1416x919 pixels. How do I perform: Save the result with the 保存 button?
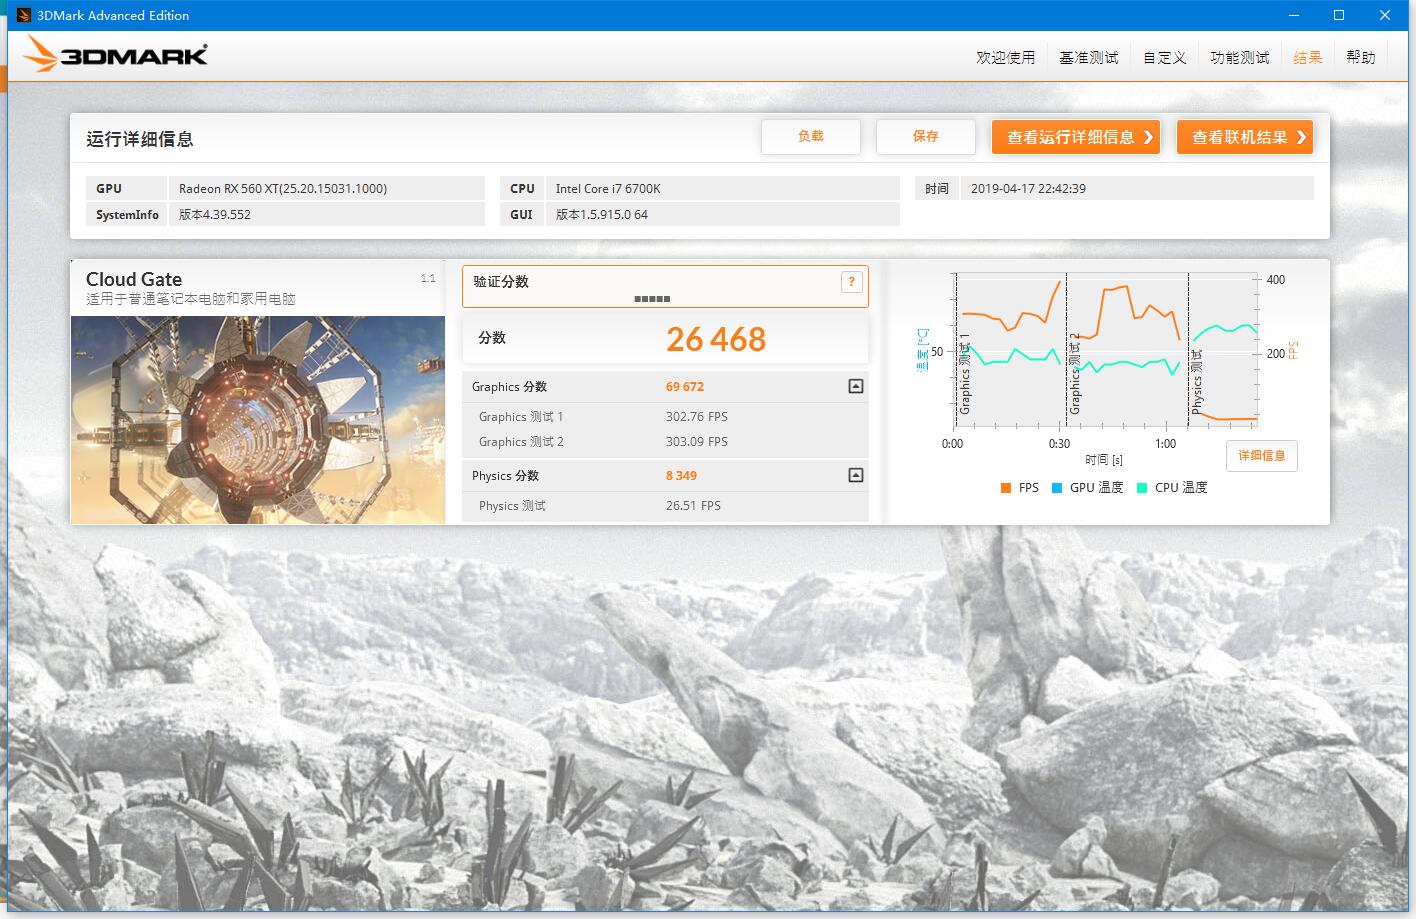tap(925, 136)
